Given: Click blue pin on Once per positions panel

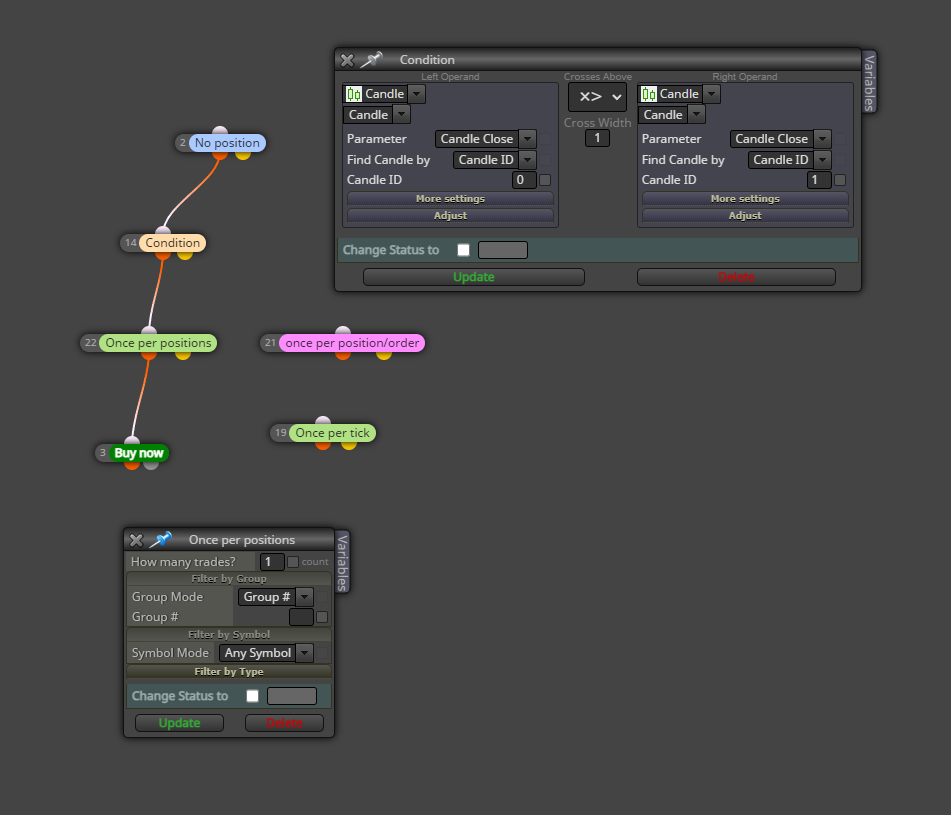Looking at the screenshot, I should point(161,539).
